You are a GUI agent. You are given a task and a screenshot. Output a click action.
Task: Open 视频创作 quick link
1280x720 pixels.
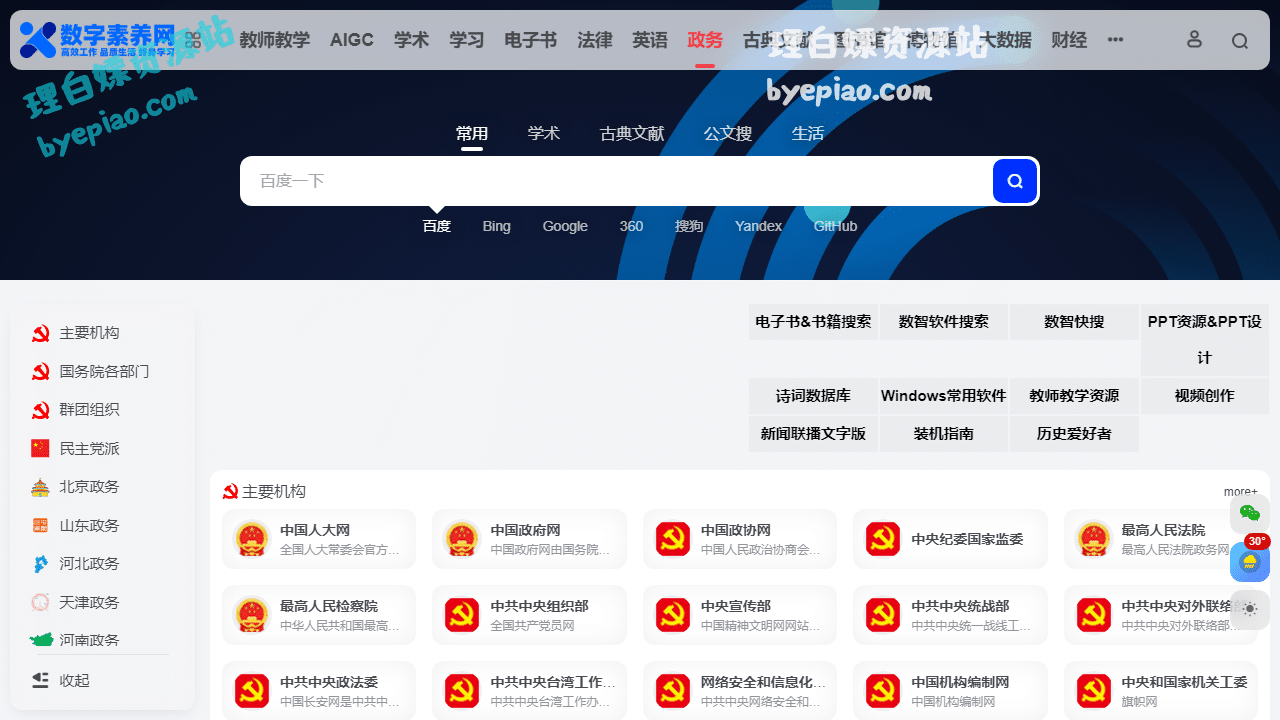click(x=1205, y=396)
